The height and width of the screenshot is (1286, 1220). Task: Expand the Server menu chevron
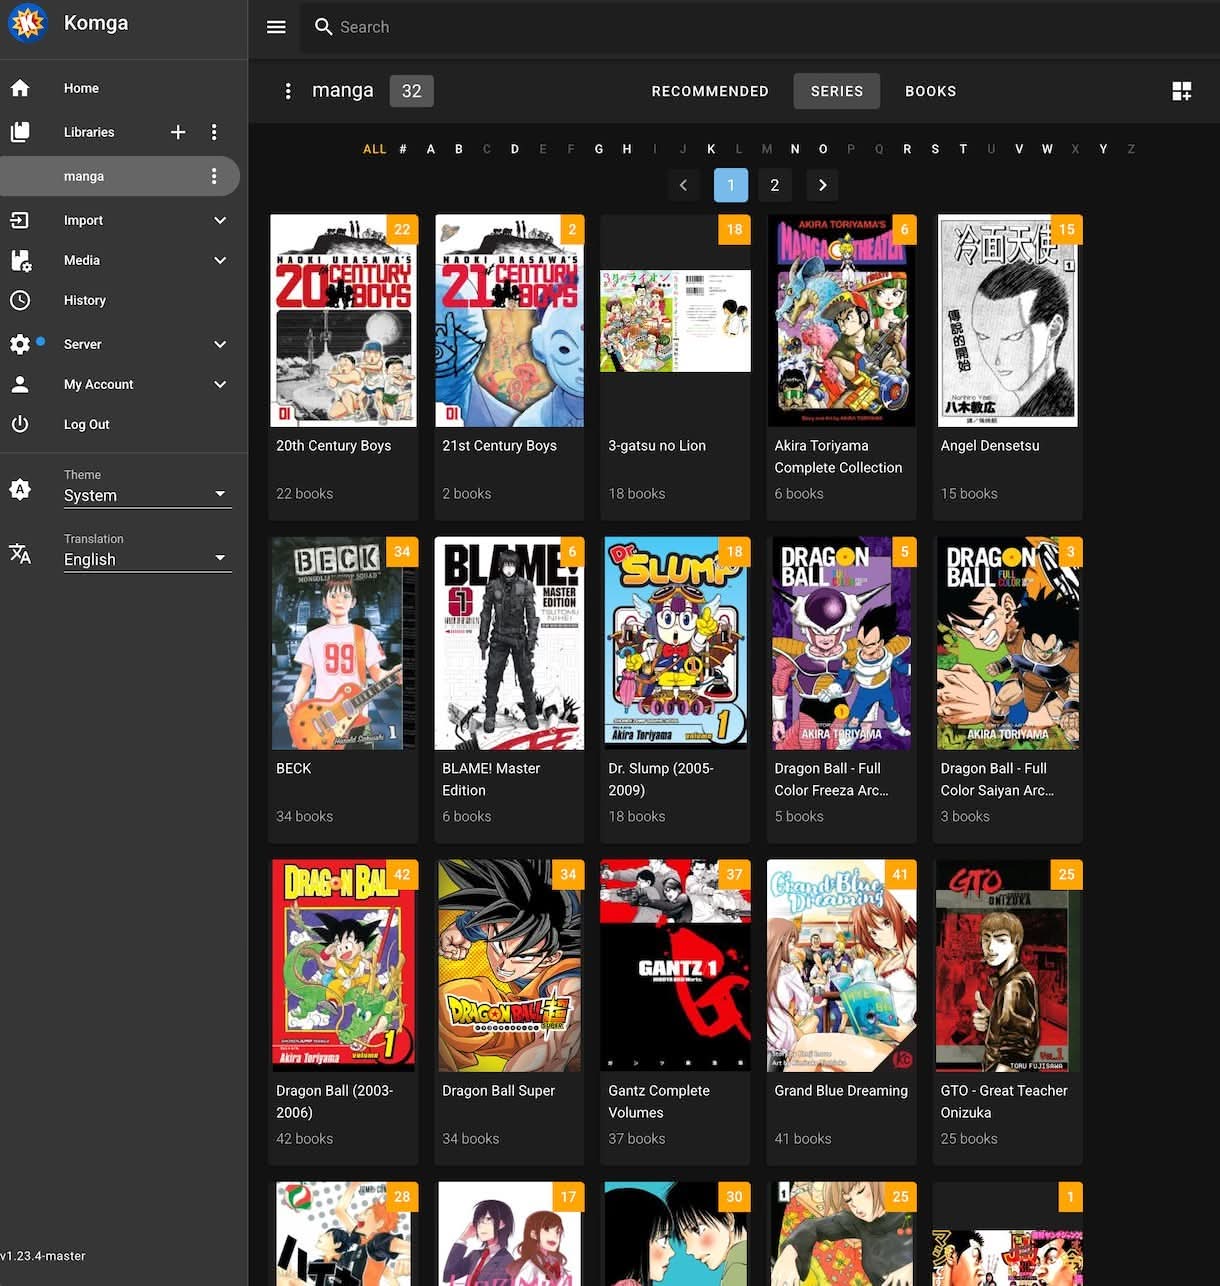[220, 344]
